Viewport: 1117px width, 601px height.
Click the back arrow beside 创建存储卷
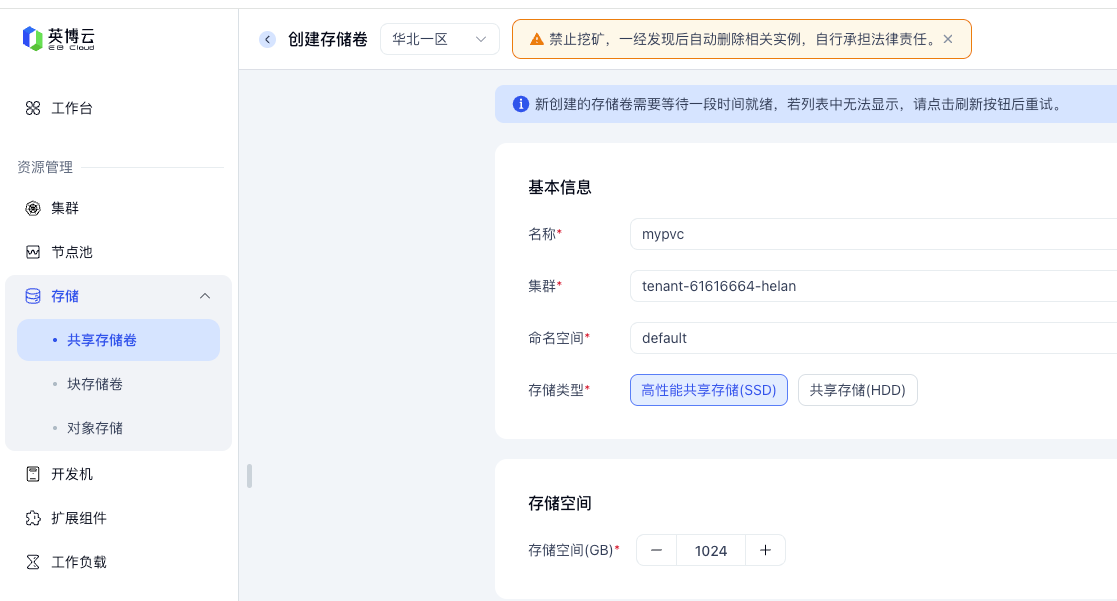tap(267, 38)
